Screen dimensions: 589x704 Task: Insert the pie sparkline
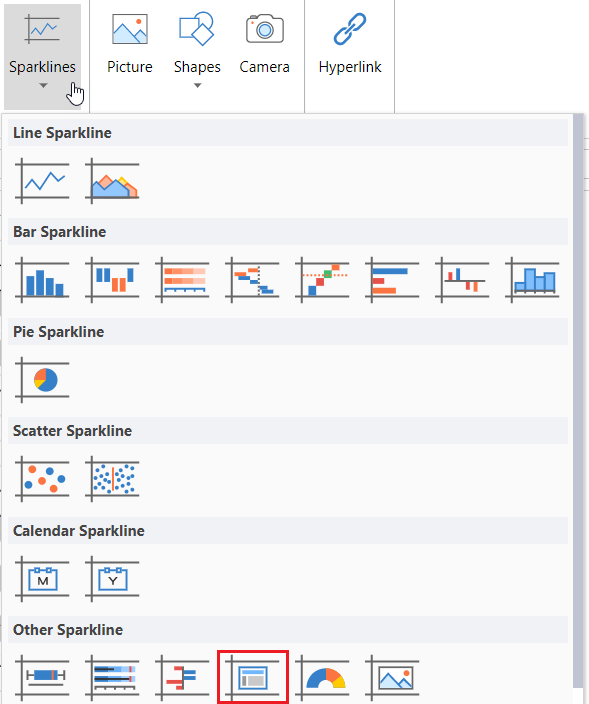coord(42,380)
